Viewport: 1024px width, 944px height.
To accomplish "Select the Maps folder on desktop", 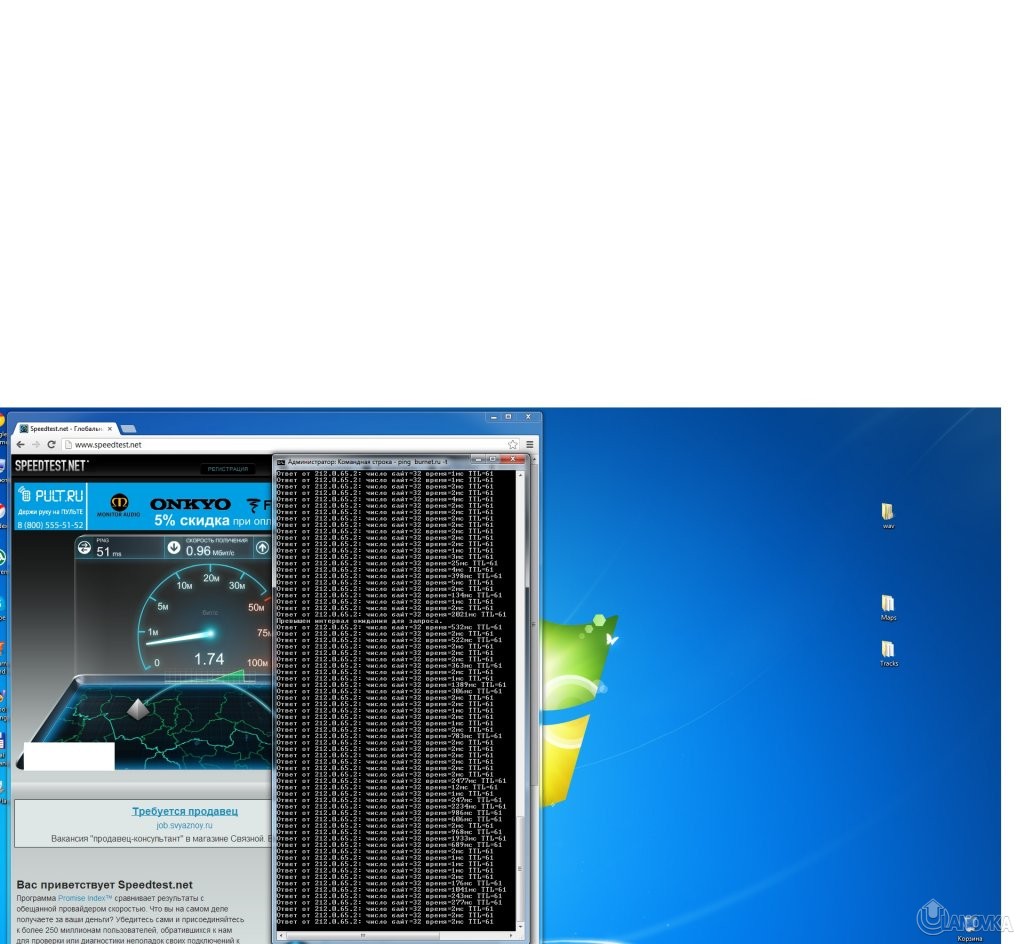I will pyautogui.click(x=888, y=608).
